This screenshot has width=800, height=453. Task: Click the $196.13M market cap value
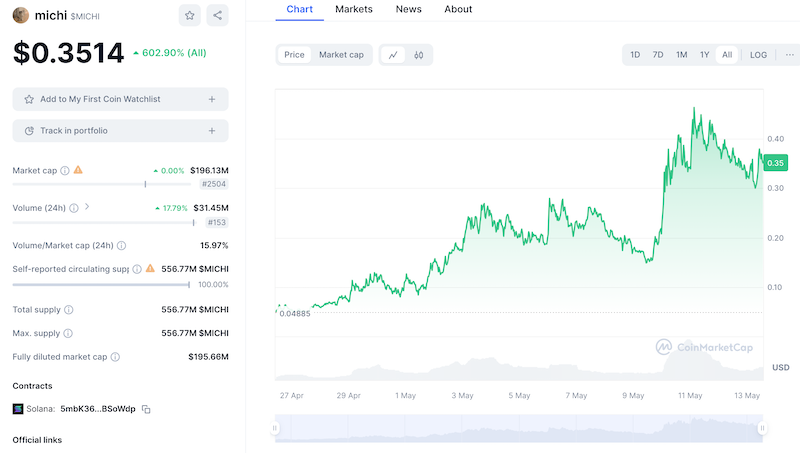coord(209,170)
